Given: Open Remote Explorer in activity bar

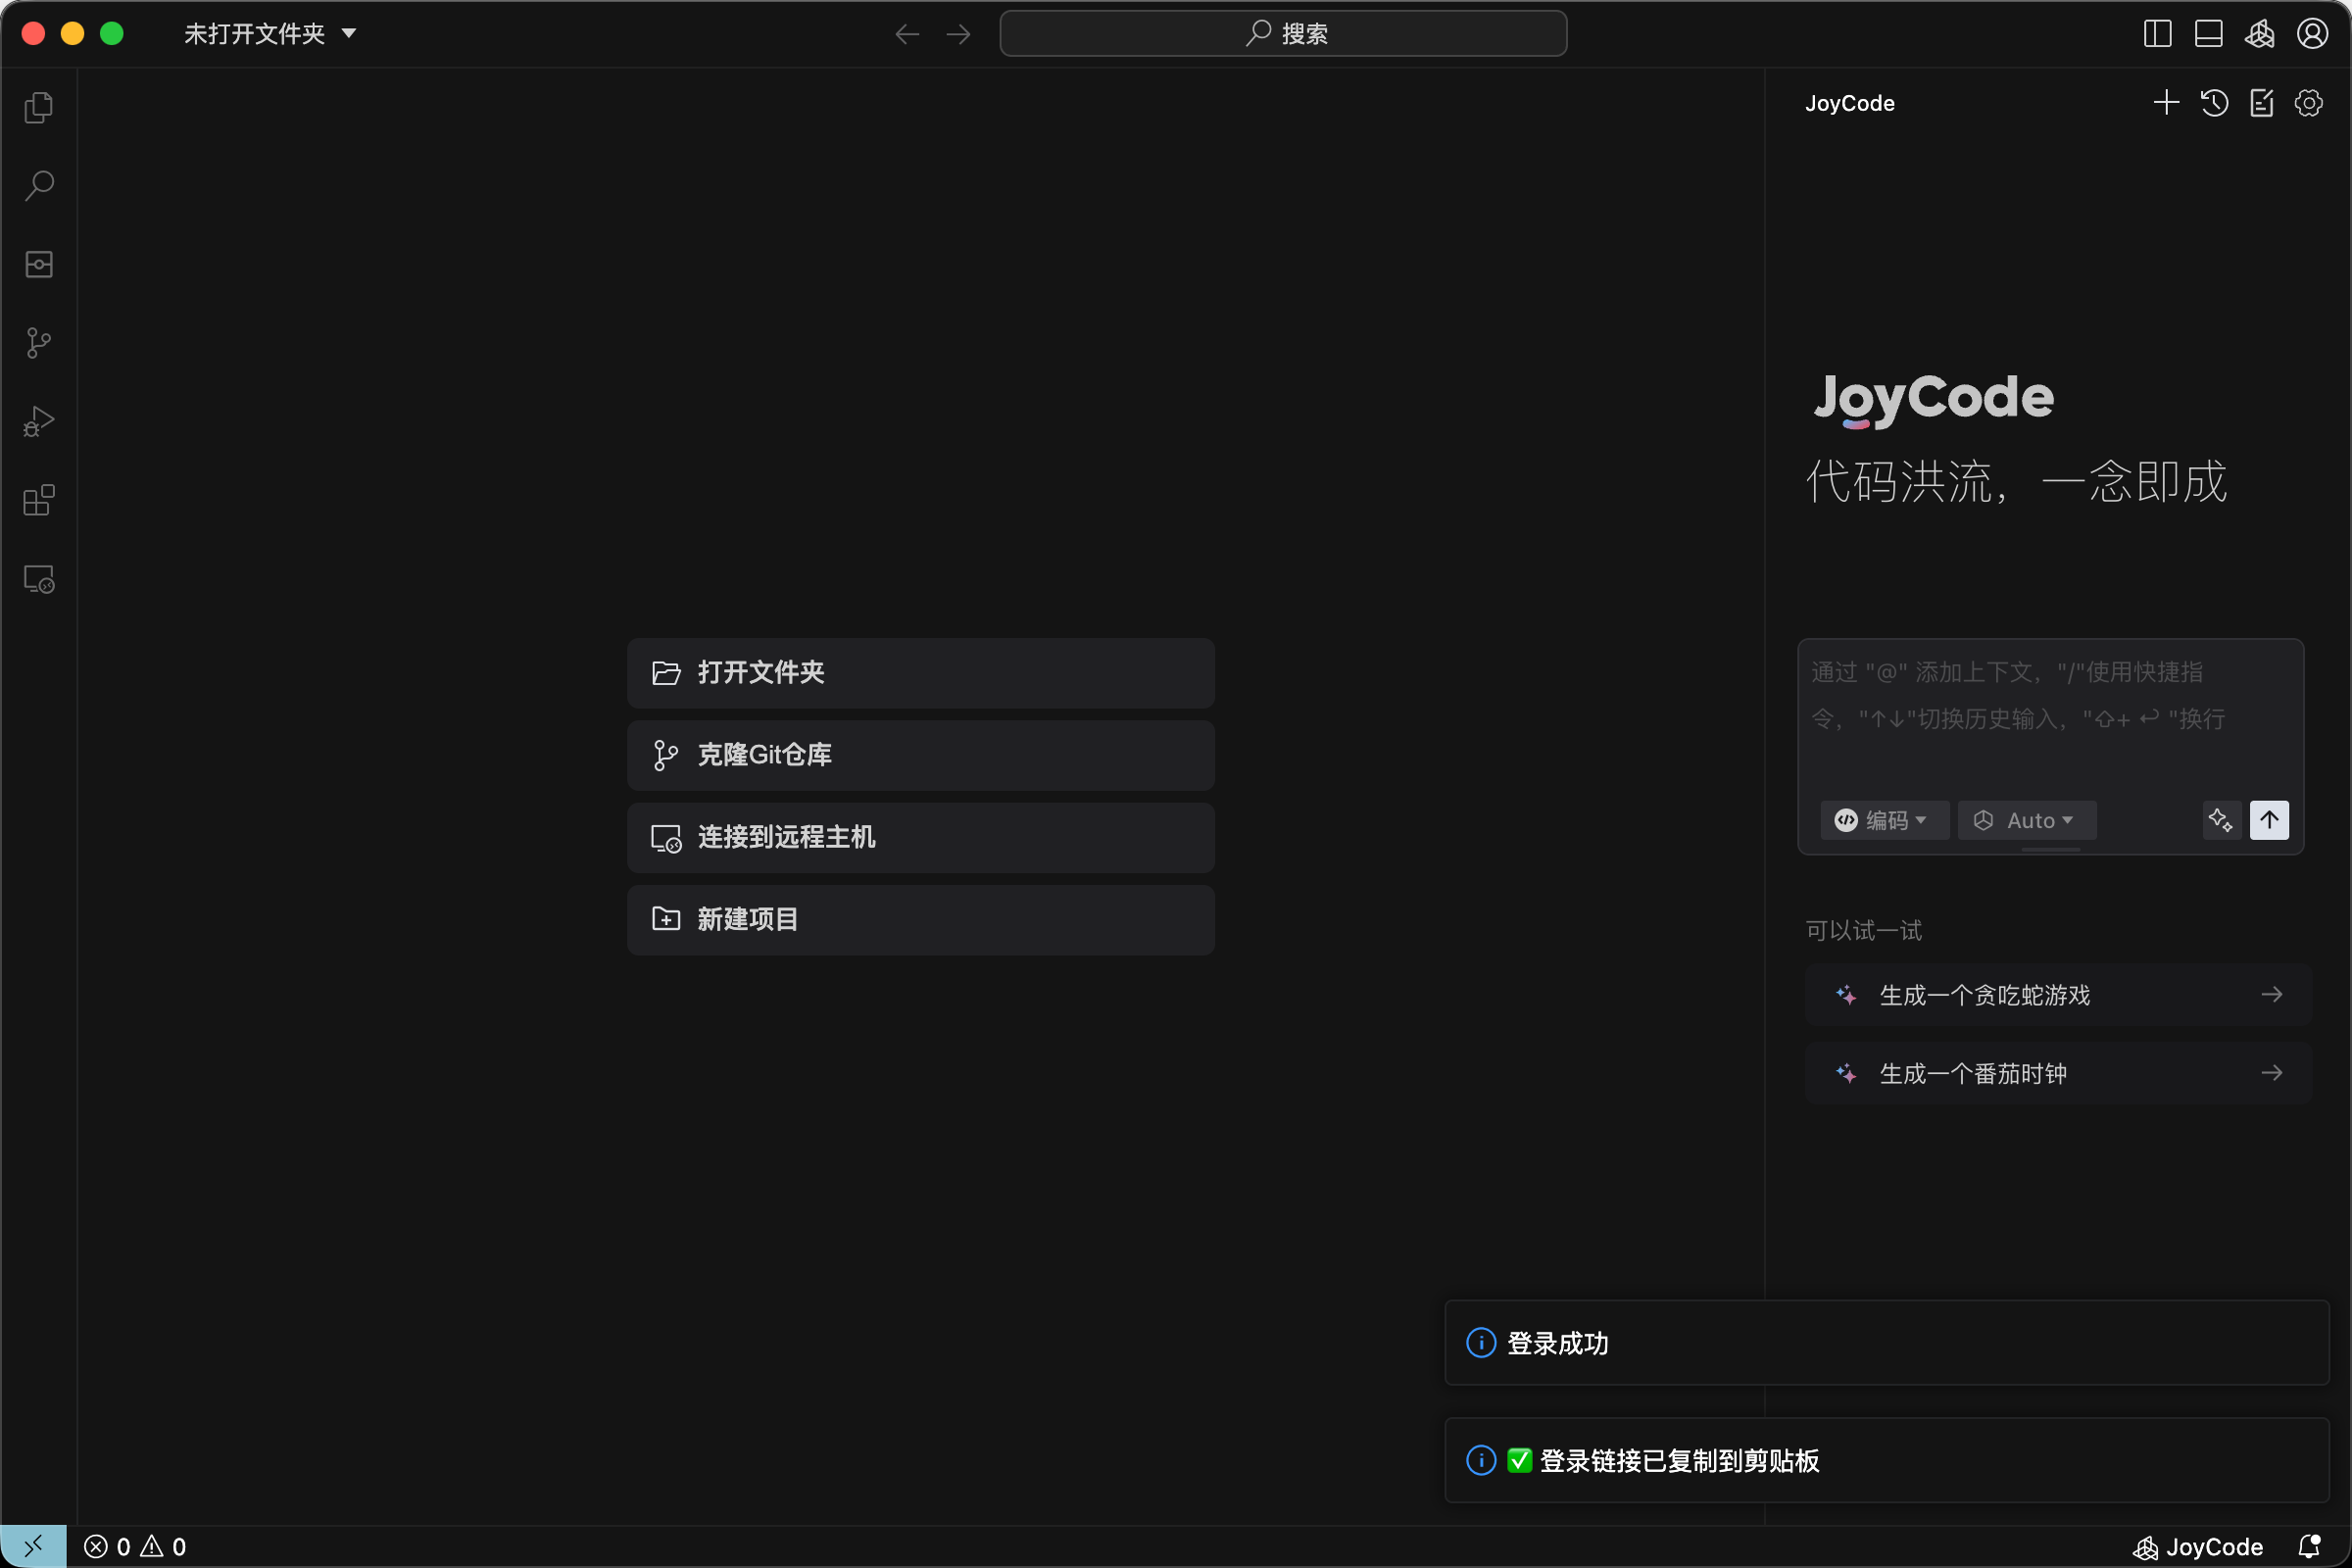Looking at the screenshot, I should point(39,579).
